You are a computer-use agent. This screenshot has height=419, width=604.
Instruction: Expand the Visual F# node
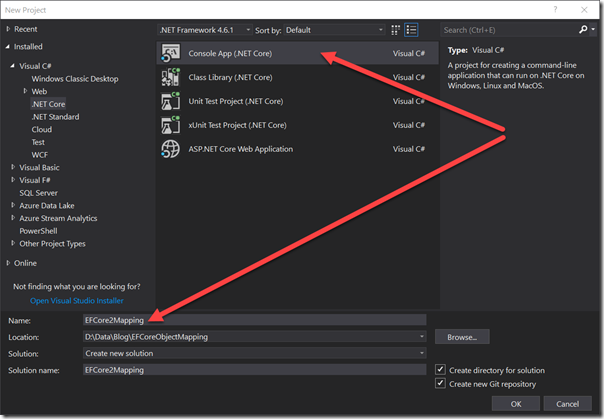[x=13, y=180]
